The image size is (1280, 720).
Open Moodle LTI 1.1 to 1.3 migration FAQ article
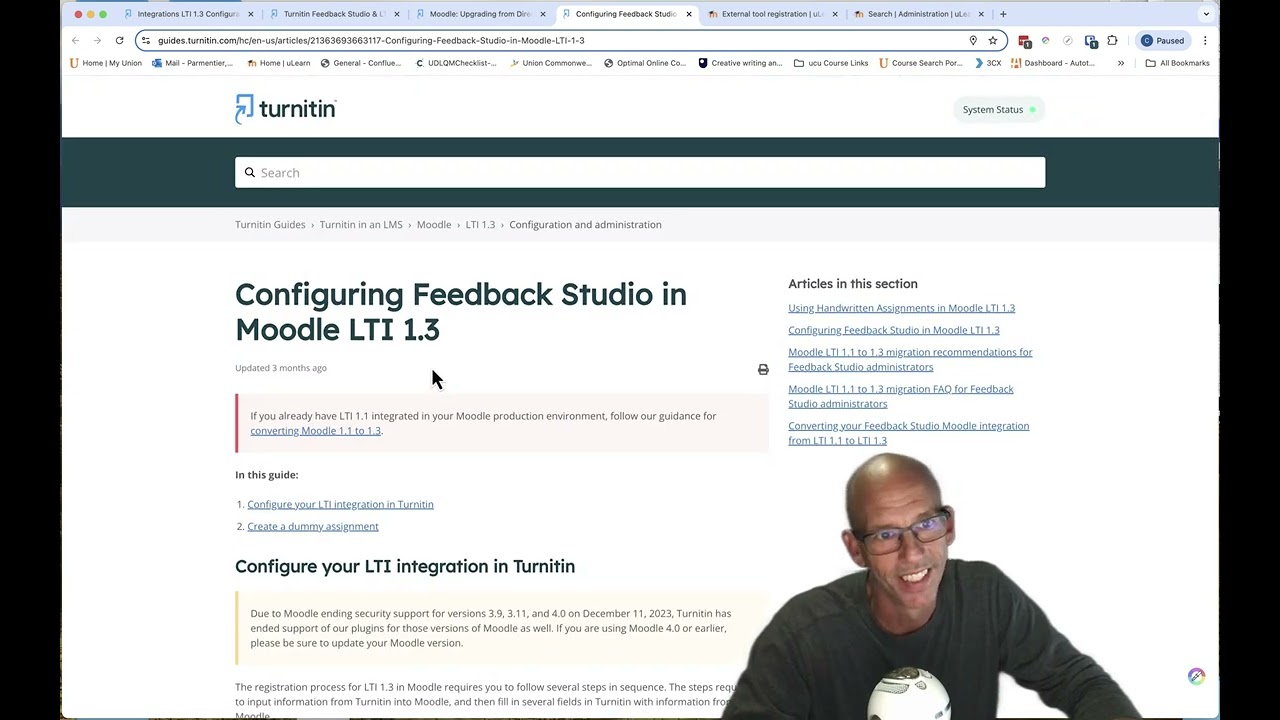(x=900, y=397)
